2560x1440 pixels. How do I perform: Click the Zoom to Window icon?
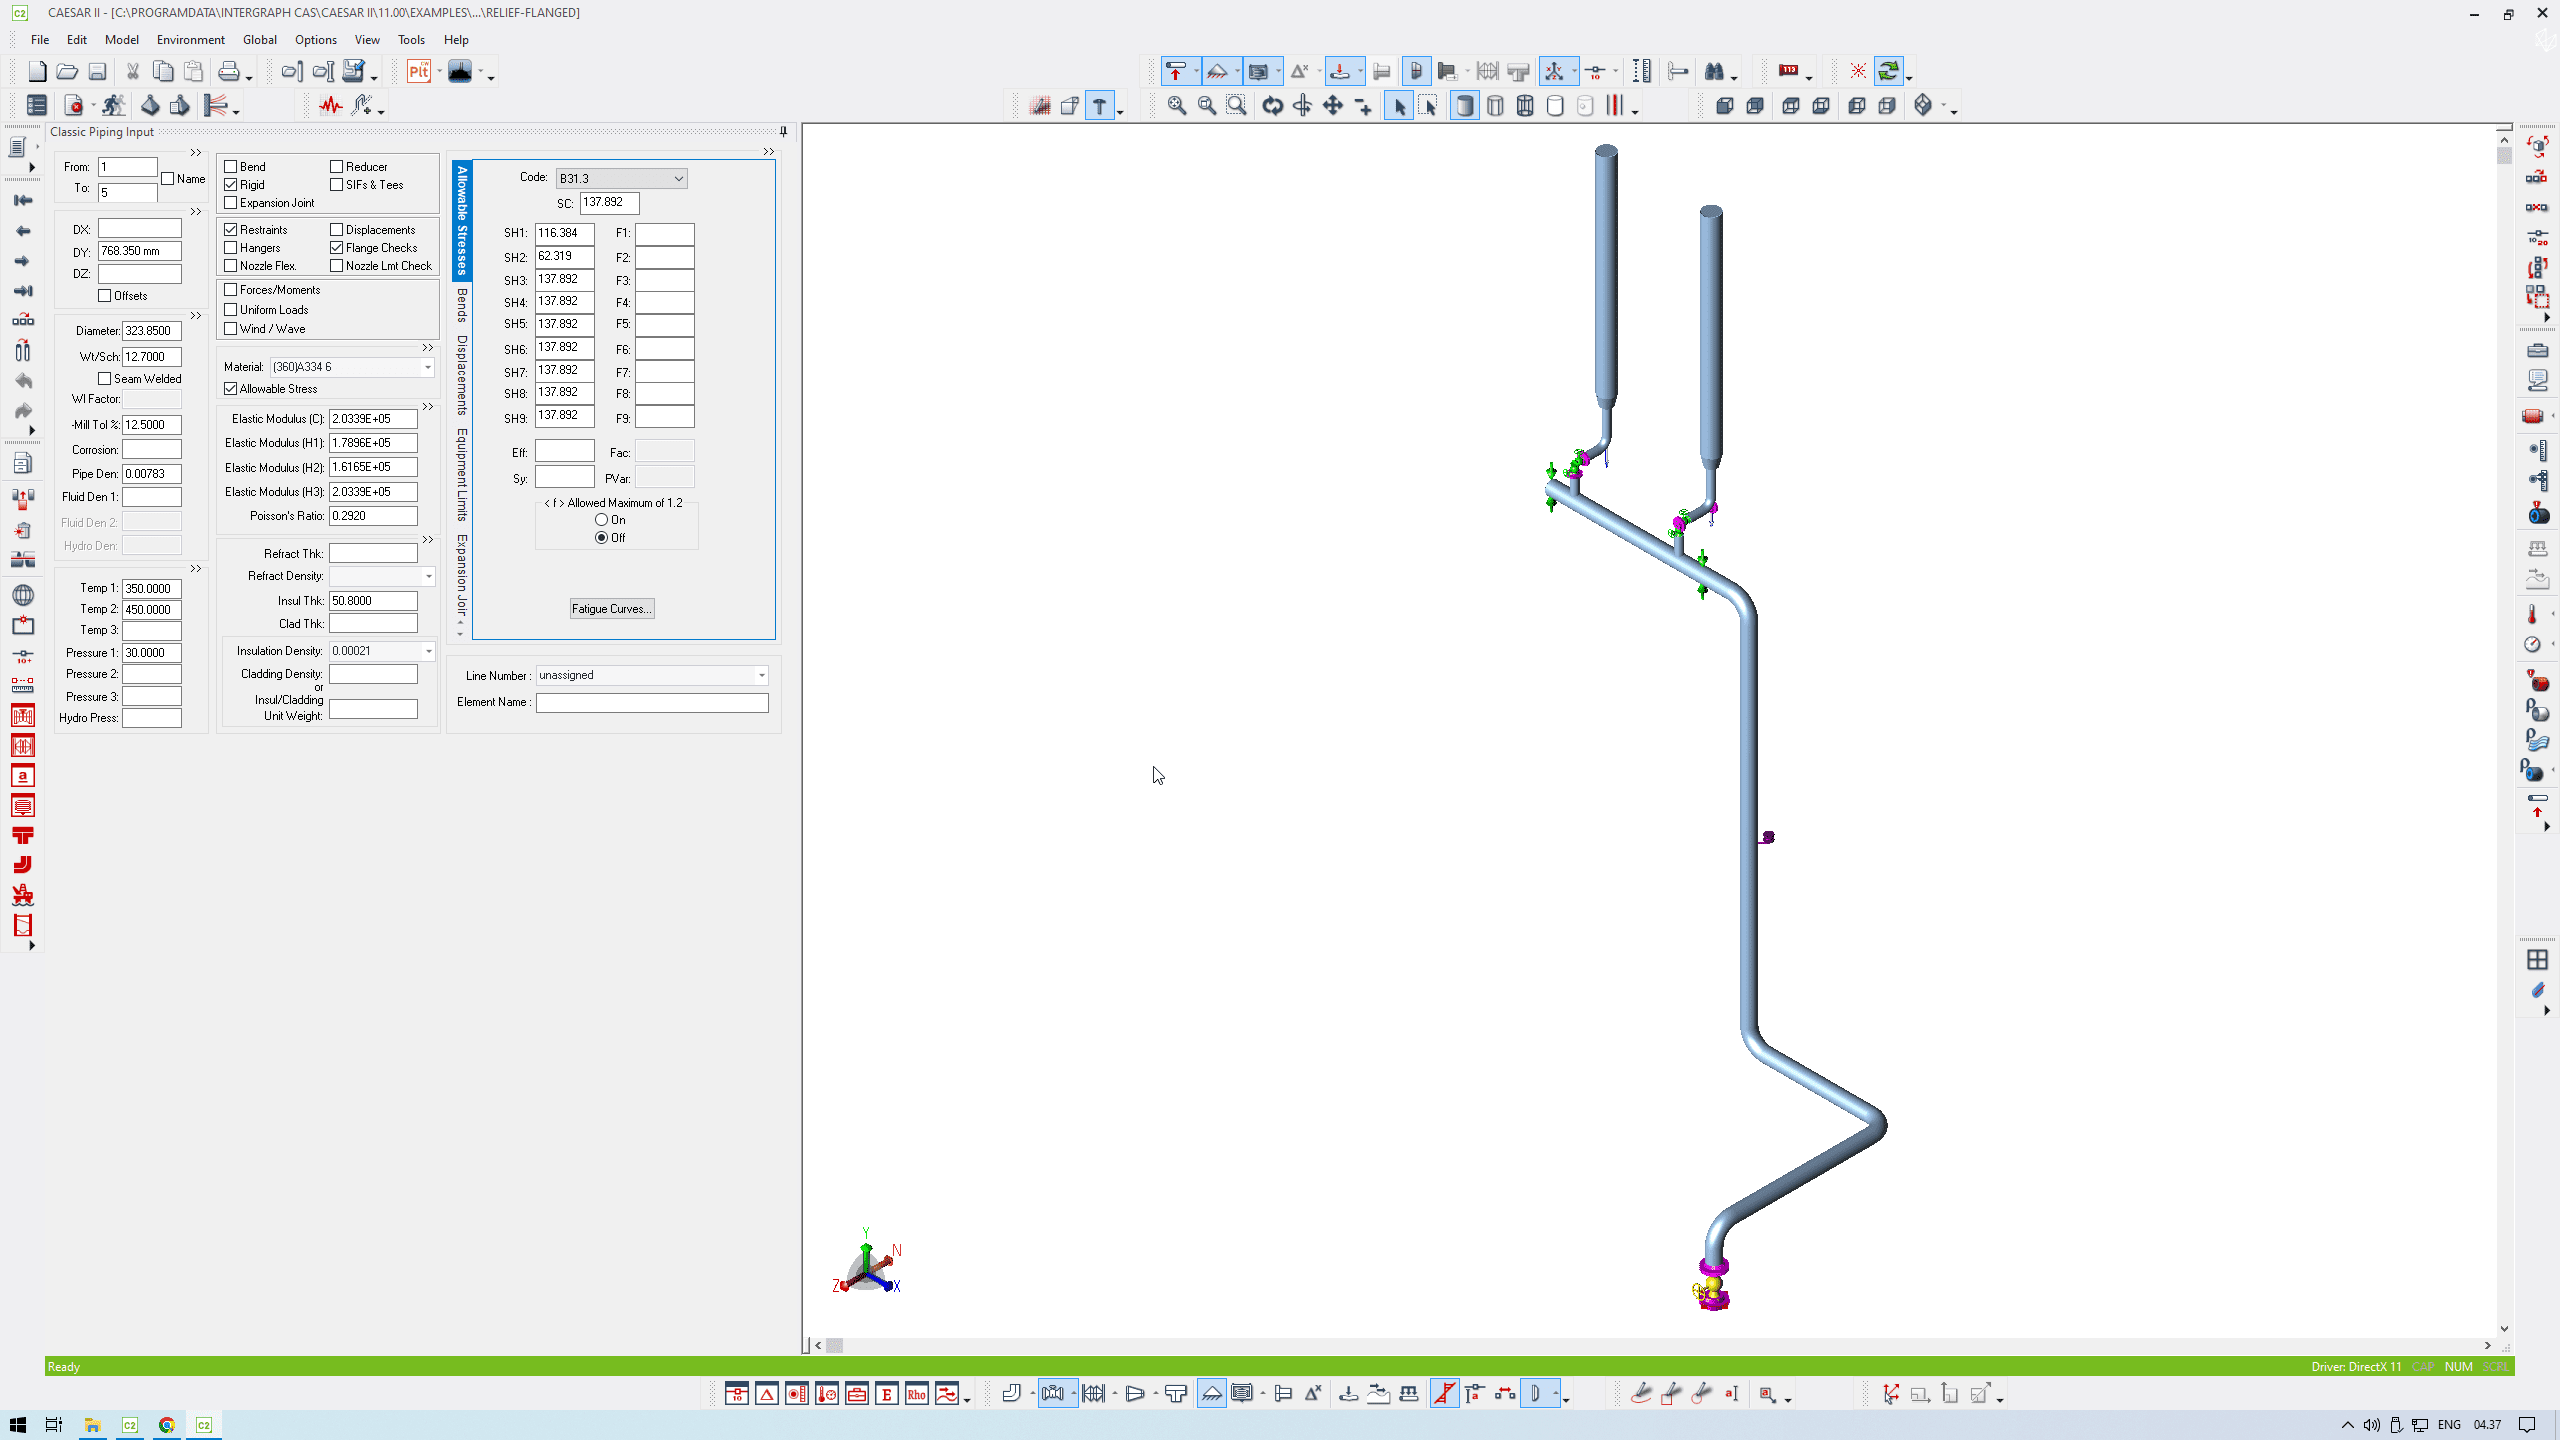pyautogui.click(x=1237, y=106)
